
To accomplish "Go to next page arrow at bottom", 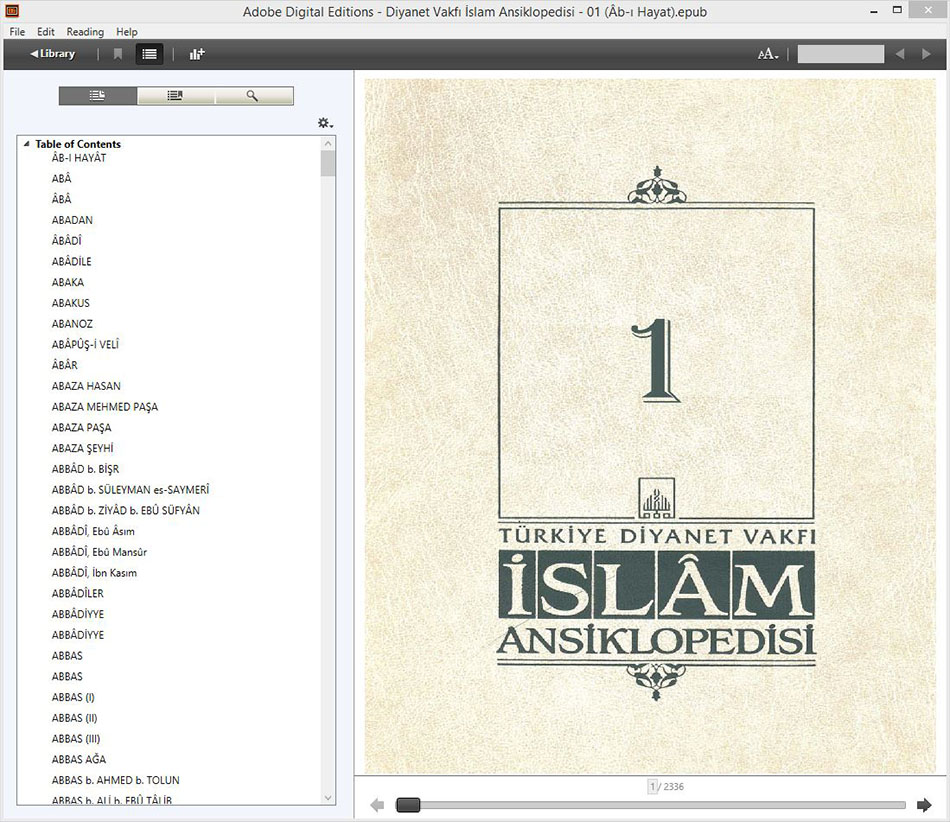I will [x=924, y=804].
